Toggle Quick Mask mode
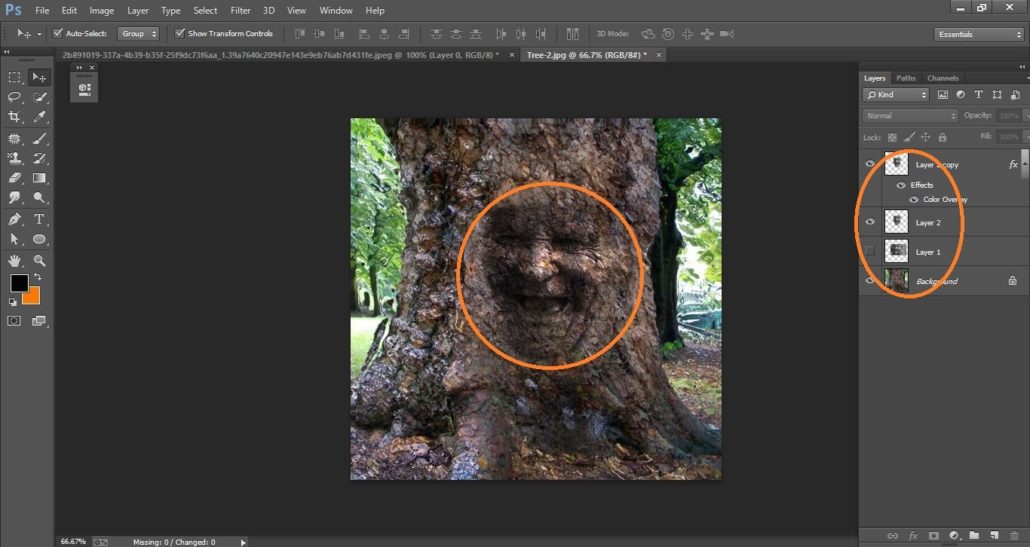Screen dimensions: 1030x547 pyautogui.click(x=14, y=320)
